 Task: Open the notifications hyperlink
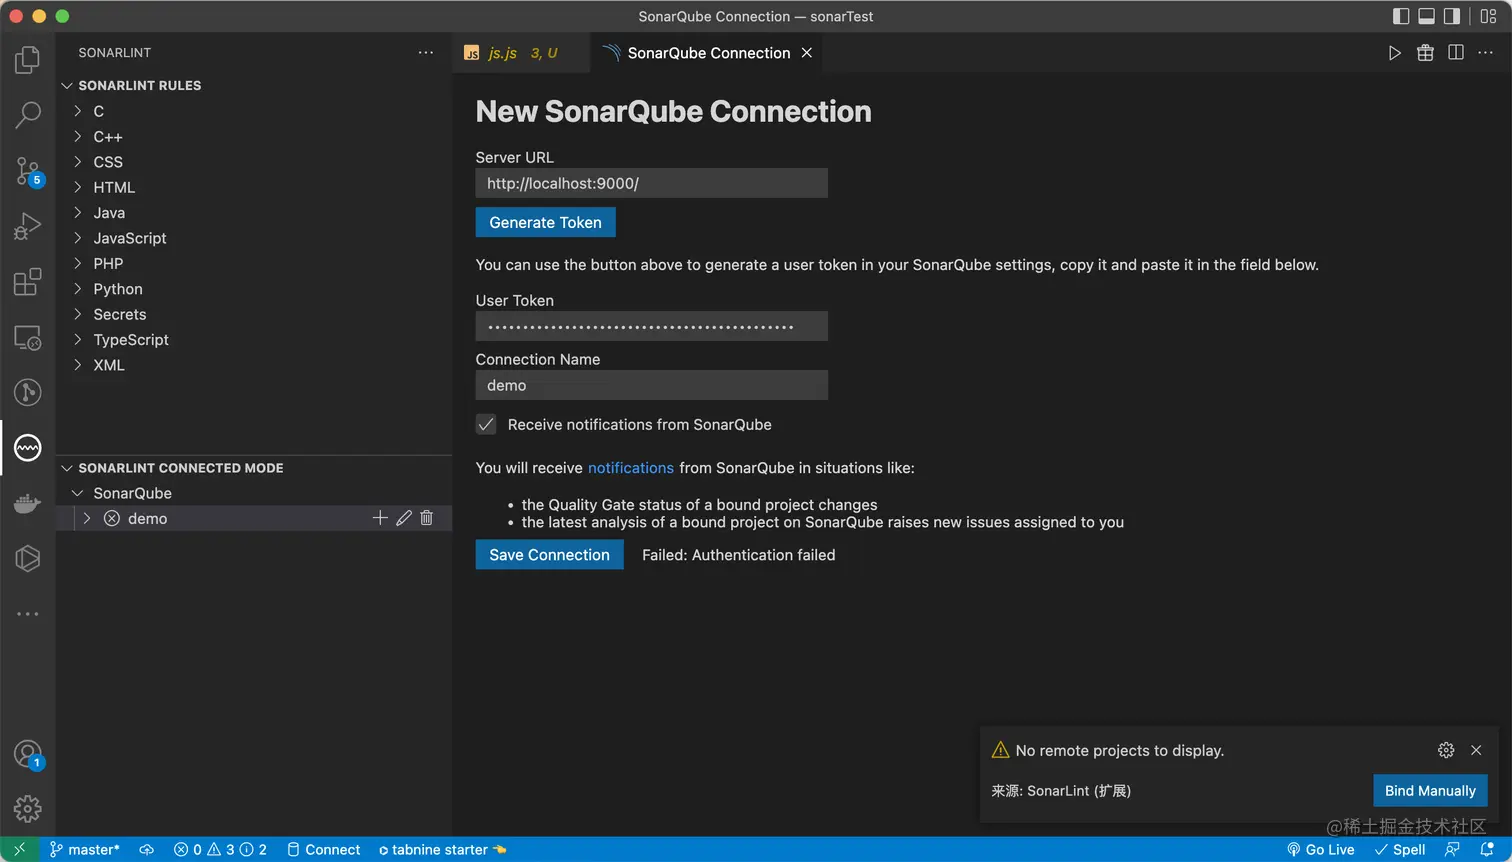(631, 468)
